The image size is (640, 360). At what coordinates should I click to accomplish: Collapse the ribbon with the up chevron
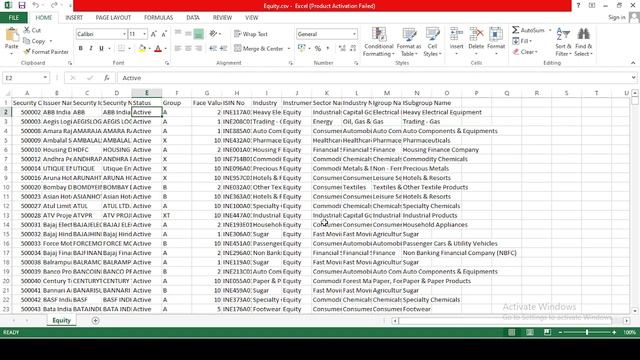pos(633,63)
